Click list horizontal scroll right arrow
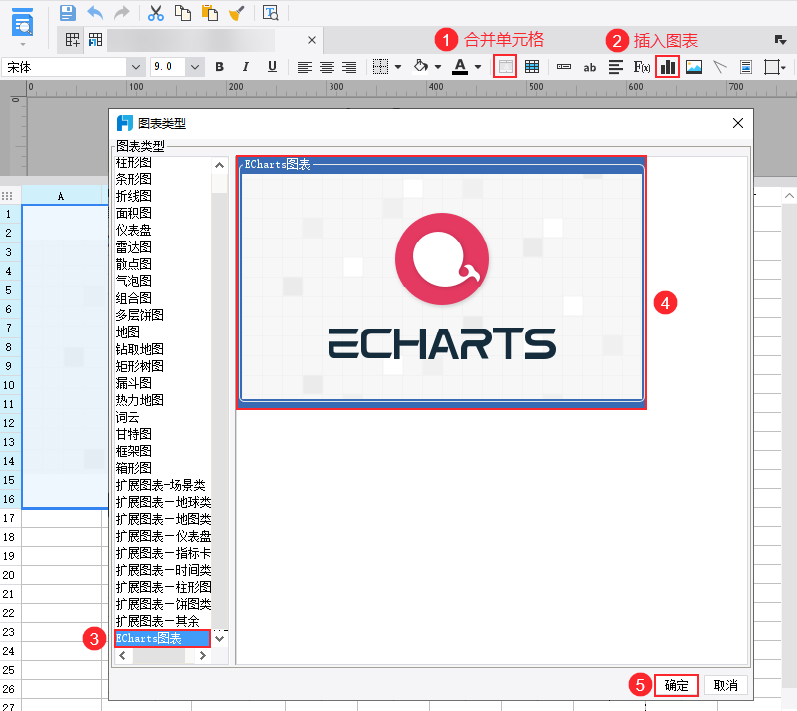This screenshot has width=797, height=711. tap(203, 656)
